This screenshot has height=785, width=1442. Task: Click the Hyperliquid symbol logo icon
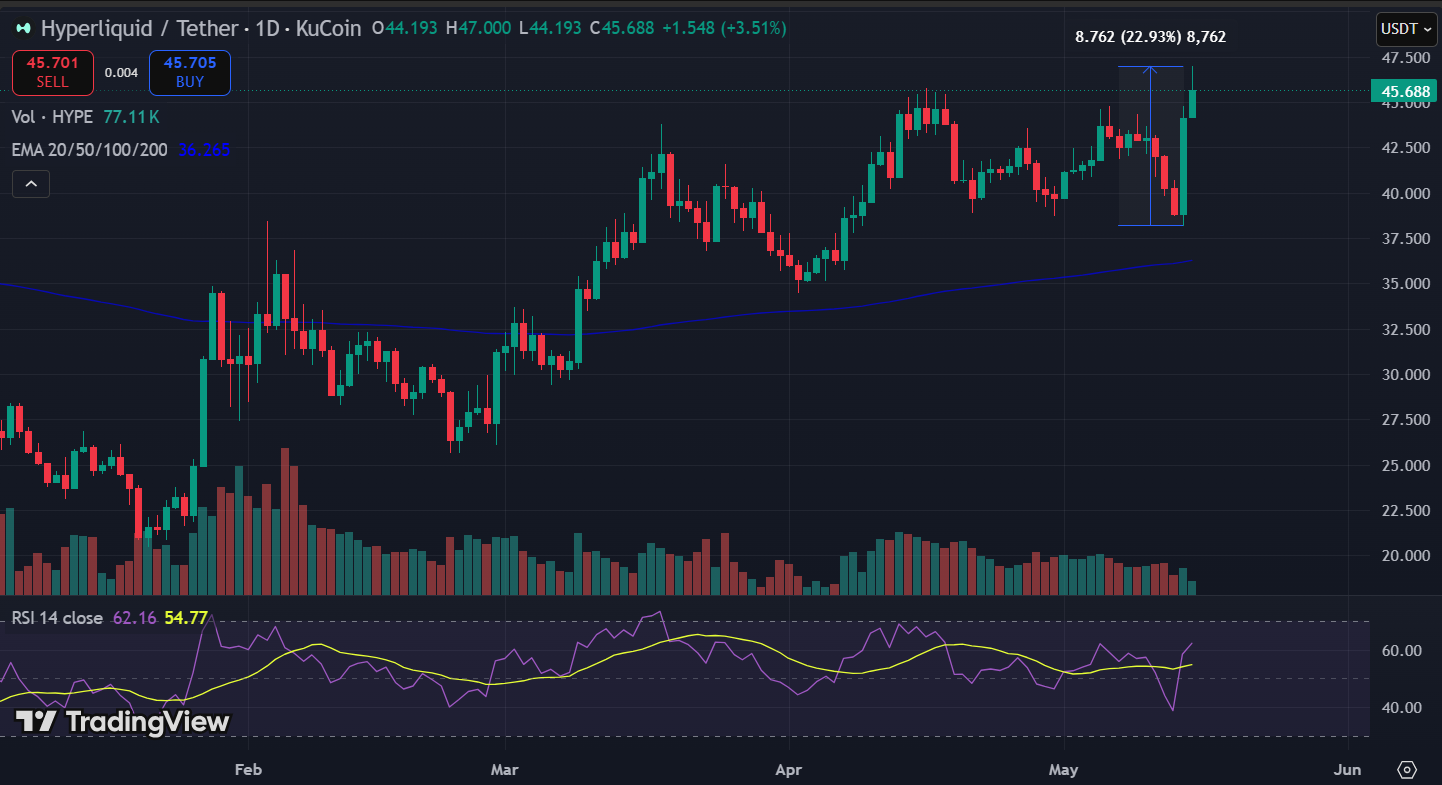pyautogui.click(x=23, y=29)
